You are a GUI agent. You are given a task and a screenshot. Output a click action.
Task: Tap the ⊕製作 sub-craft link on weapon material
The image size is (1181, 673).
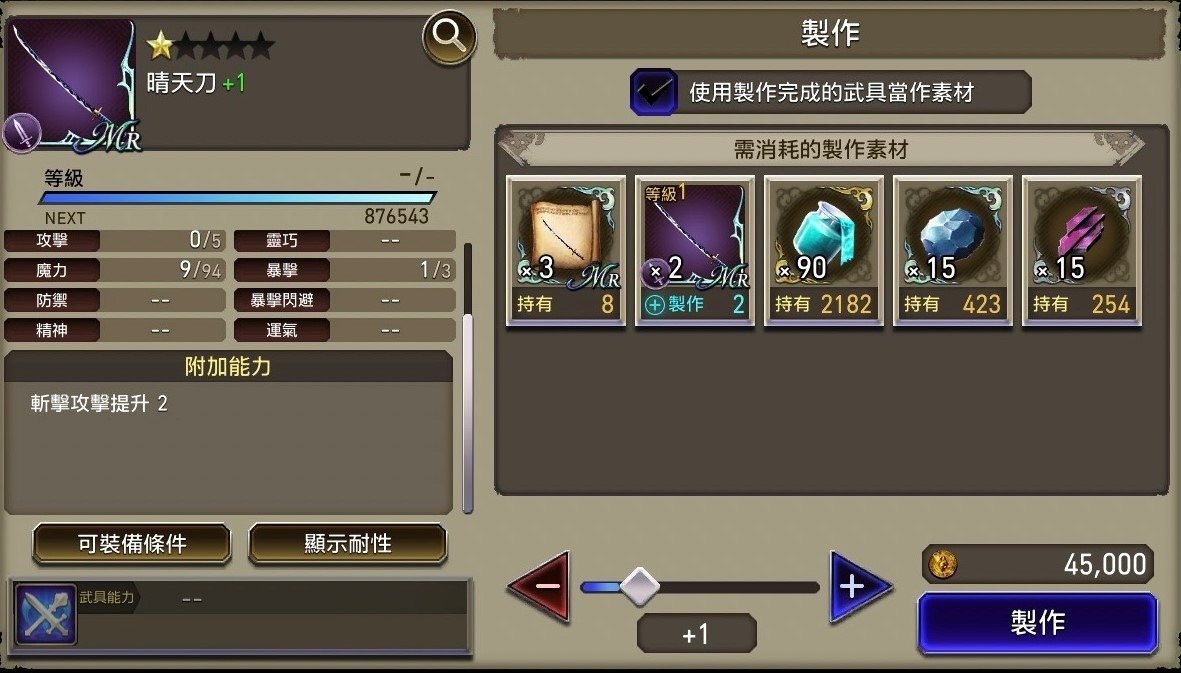(676, 304)
